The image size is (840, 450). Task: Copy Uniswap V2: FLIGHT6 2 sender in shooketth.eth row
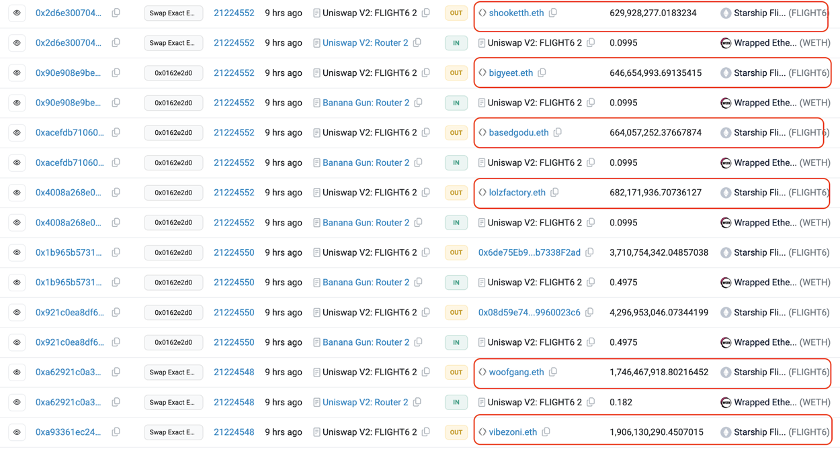[426, 13]
